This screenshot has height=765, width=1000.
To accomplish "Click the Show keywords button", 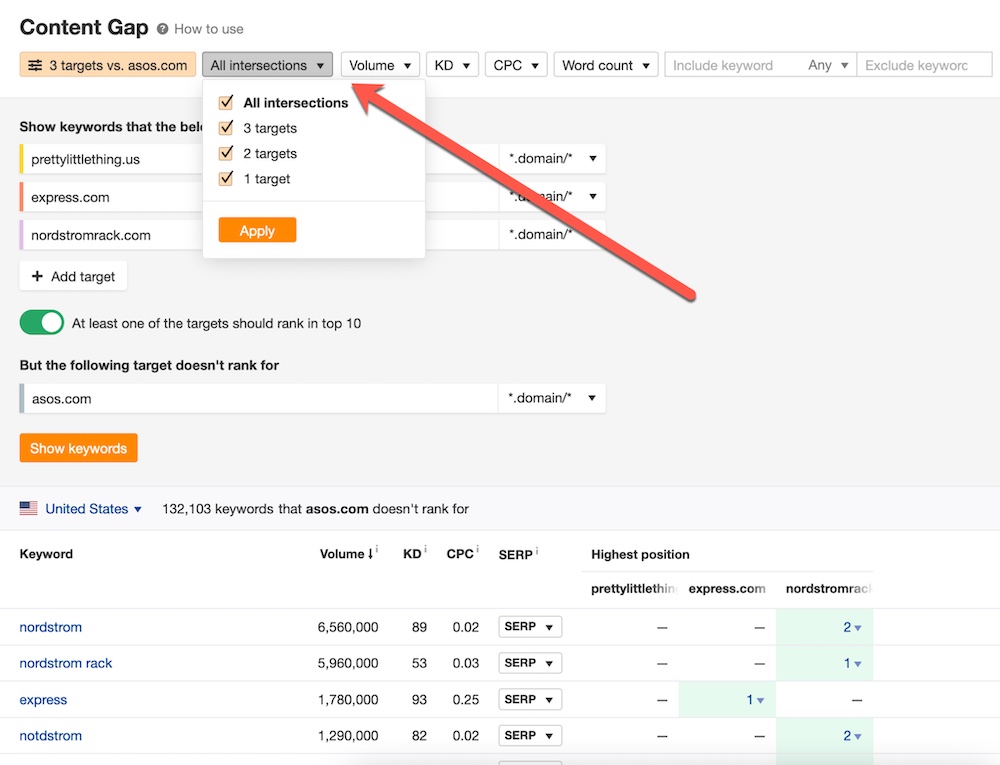I will (x=78, y=448).
